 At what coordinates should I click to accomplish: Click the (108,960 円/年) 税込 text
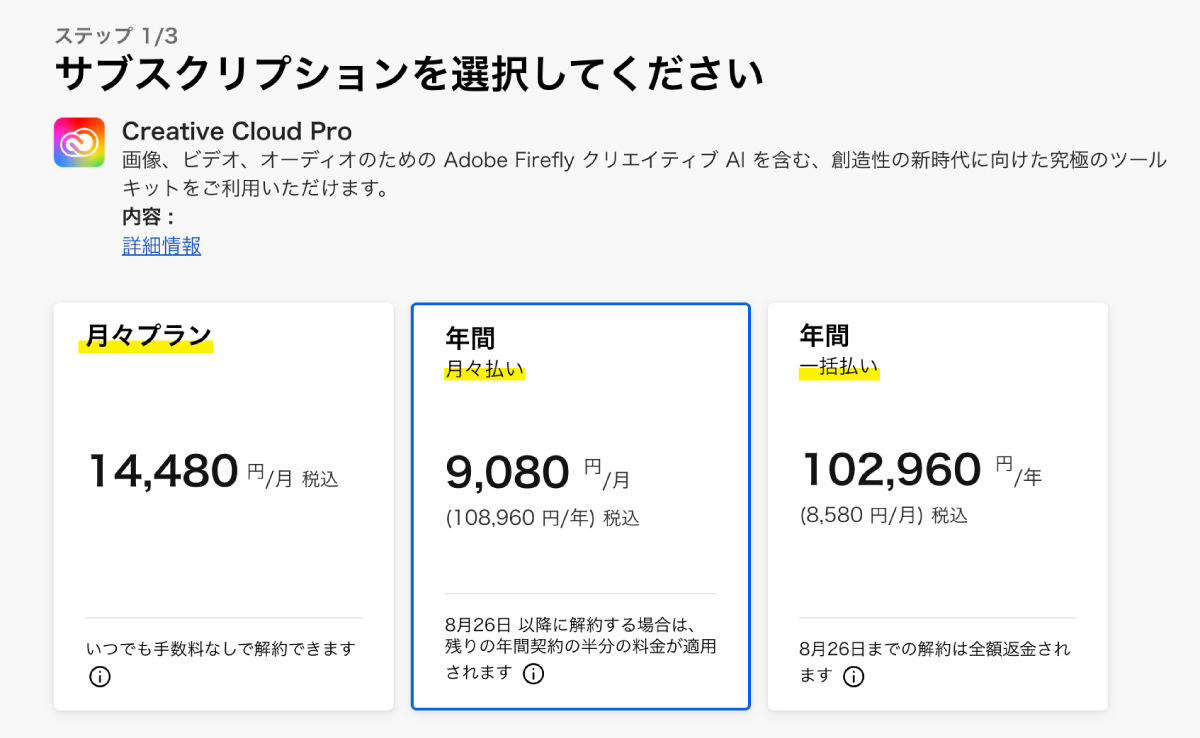click(x=542, y=518)
